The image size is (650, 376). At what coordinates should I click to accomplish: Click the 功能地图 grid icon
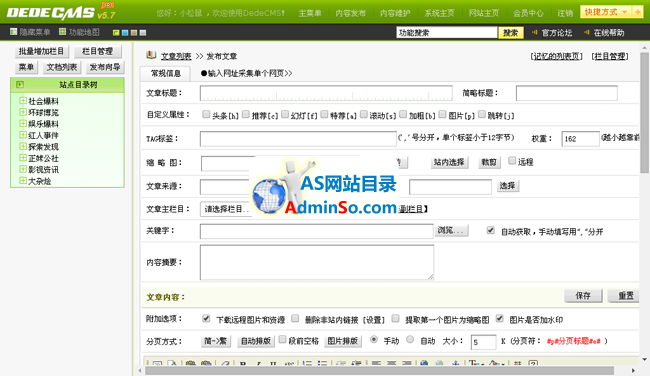pos(63,32)
